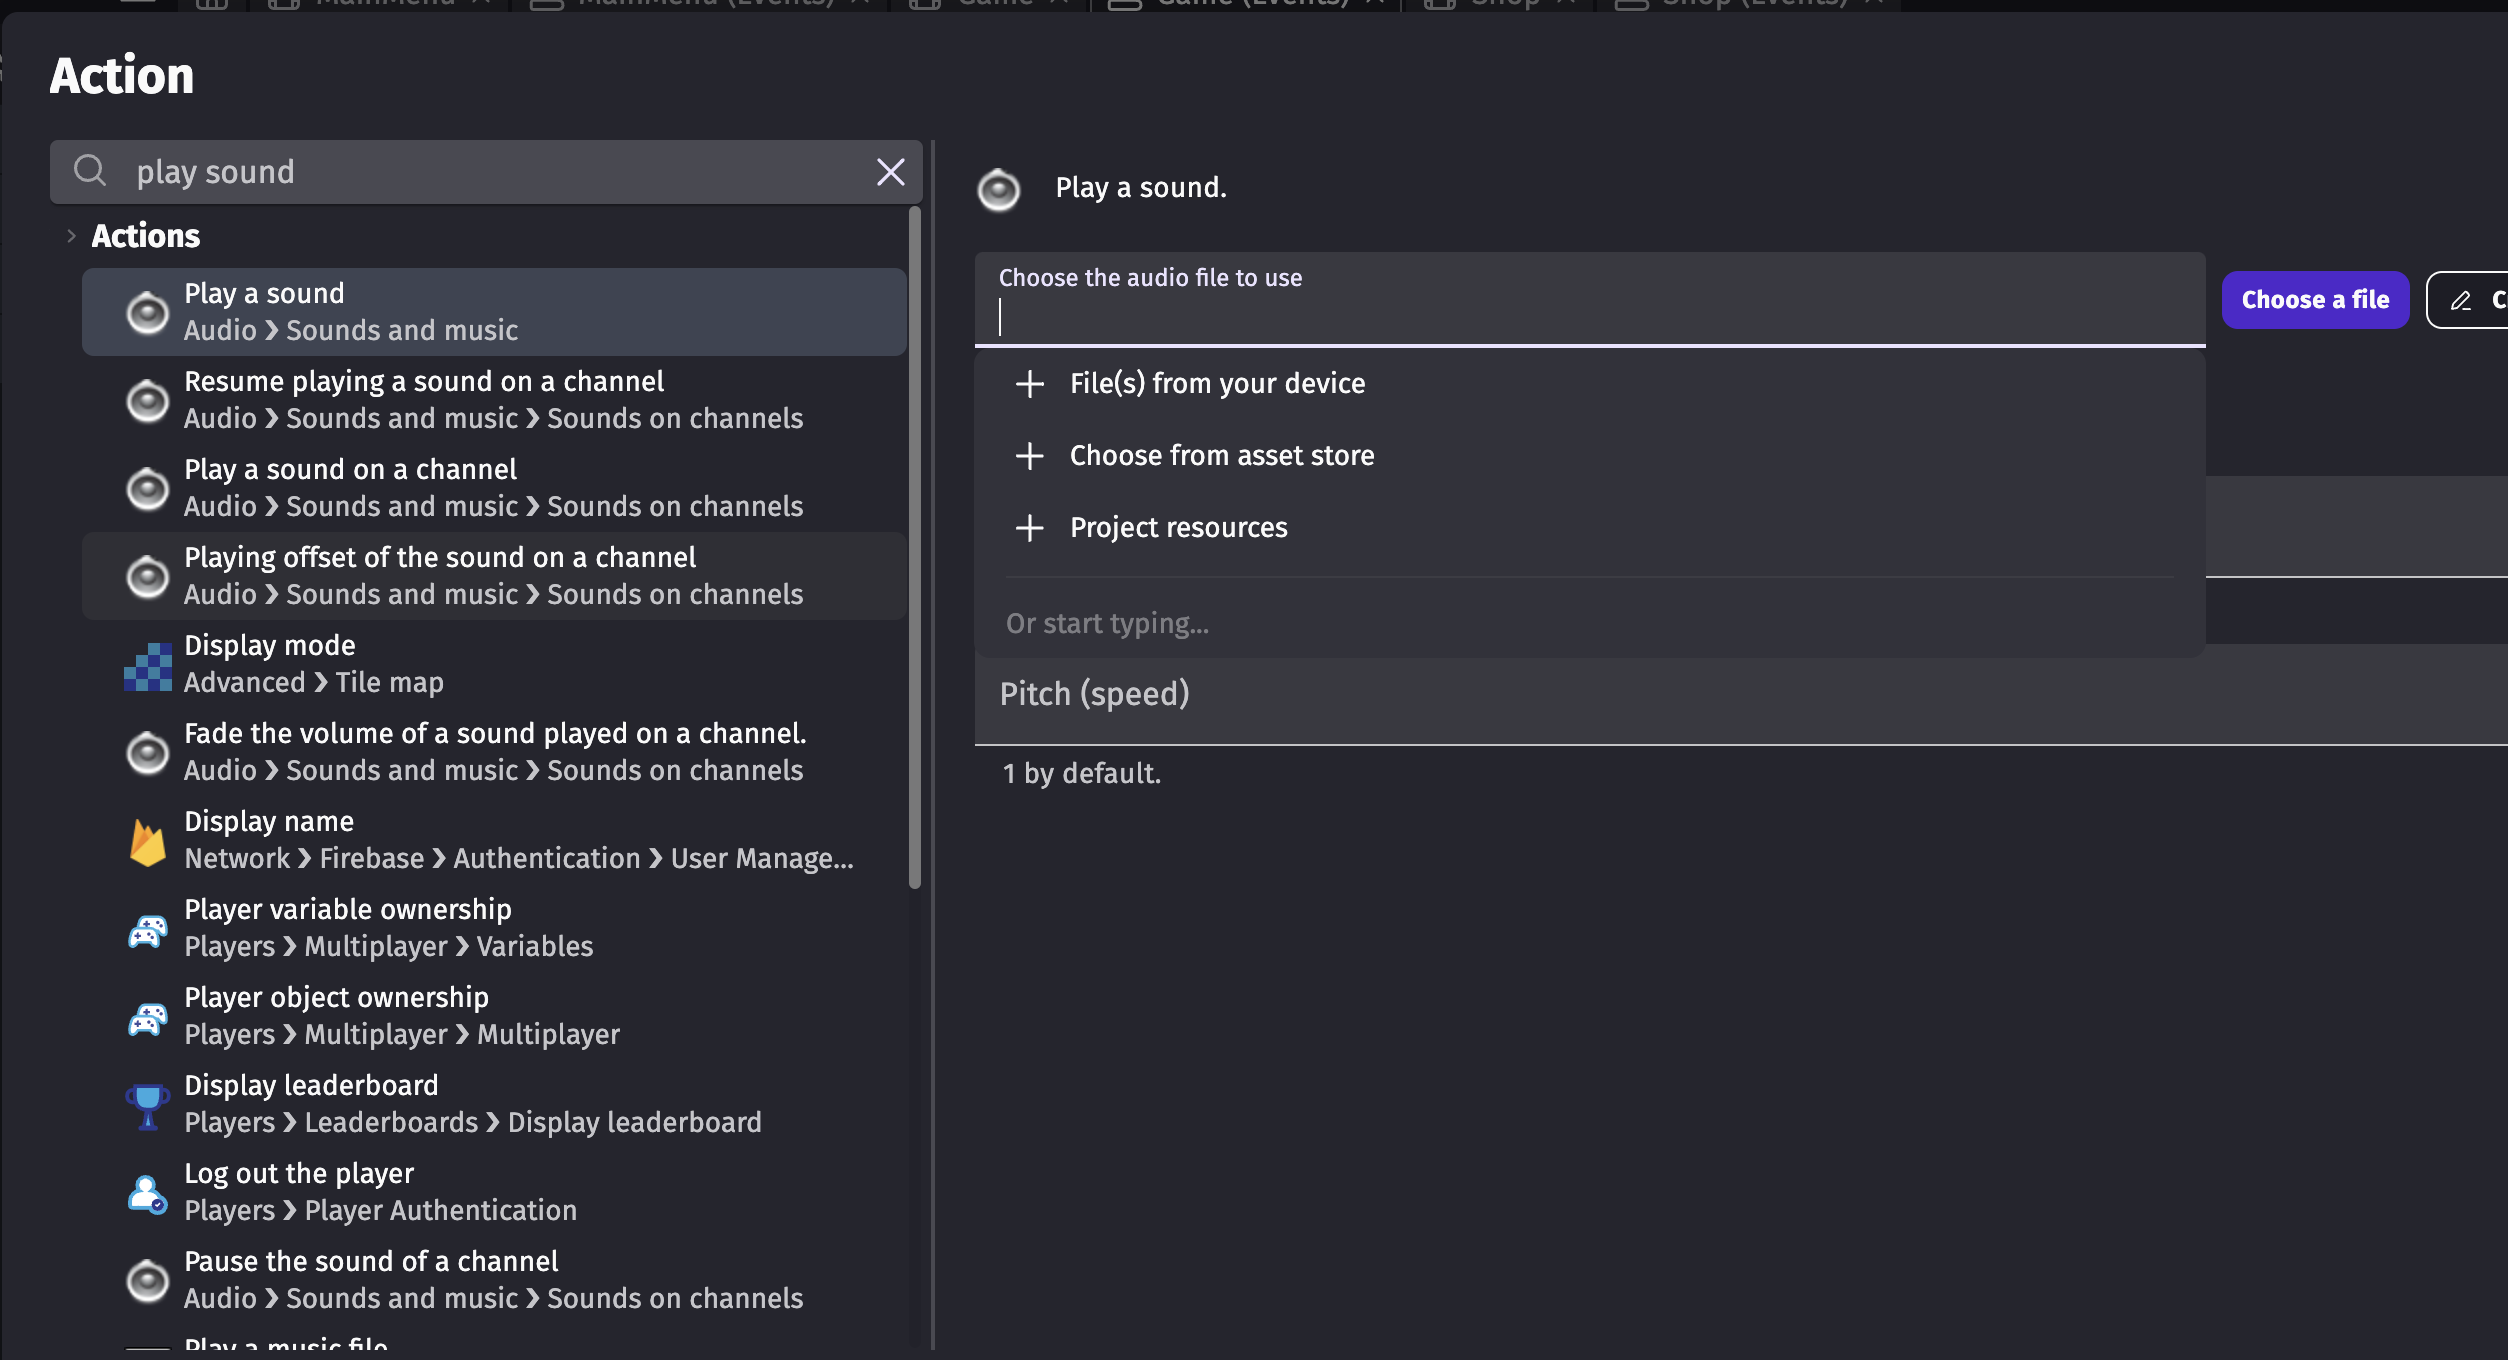Click the tile map icon for Display mode
Screen dimensions: 2508x1360
click(147, 666)
